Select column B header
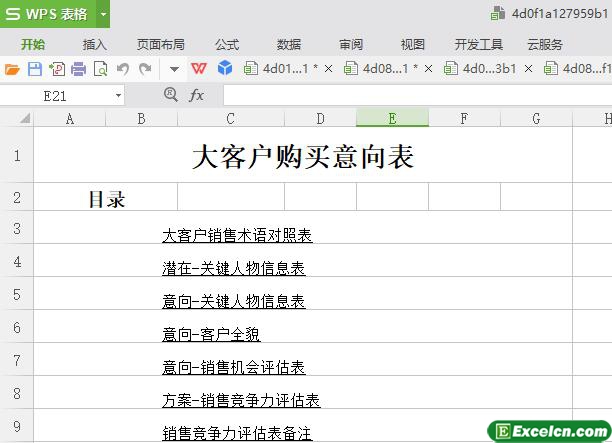This screenshot has height=443, width=612. pyautogui.click(x=141, y=118)
